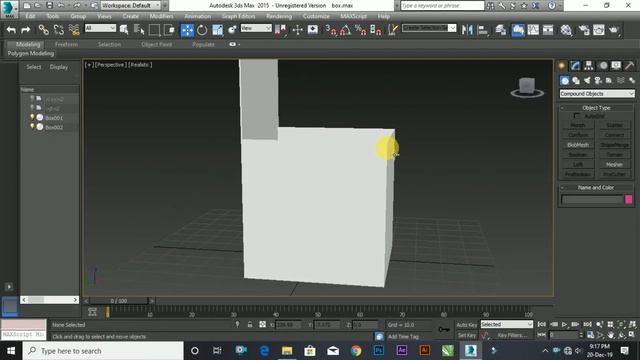Open the Schematic View icon

click(x=548, y=30)
